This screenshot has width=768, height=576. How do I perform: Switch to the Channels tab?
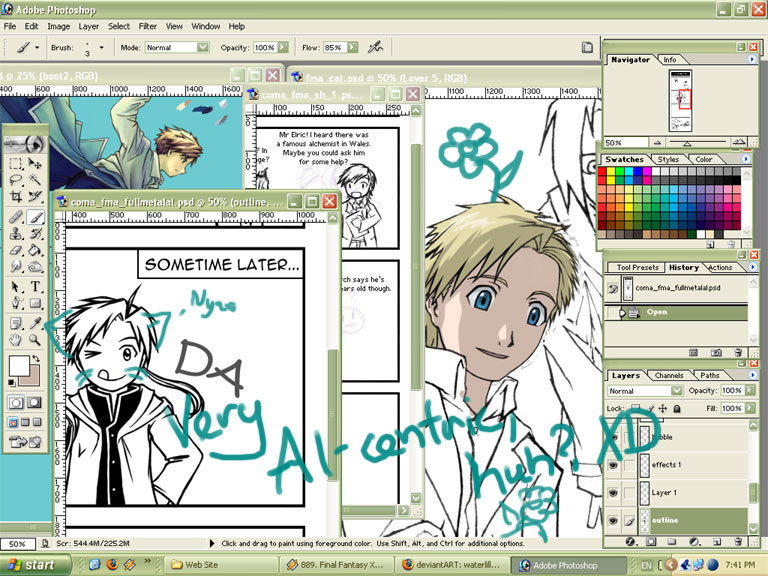coord(669,376)
